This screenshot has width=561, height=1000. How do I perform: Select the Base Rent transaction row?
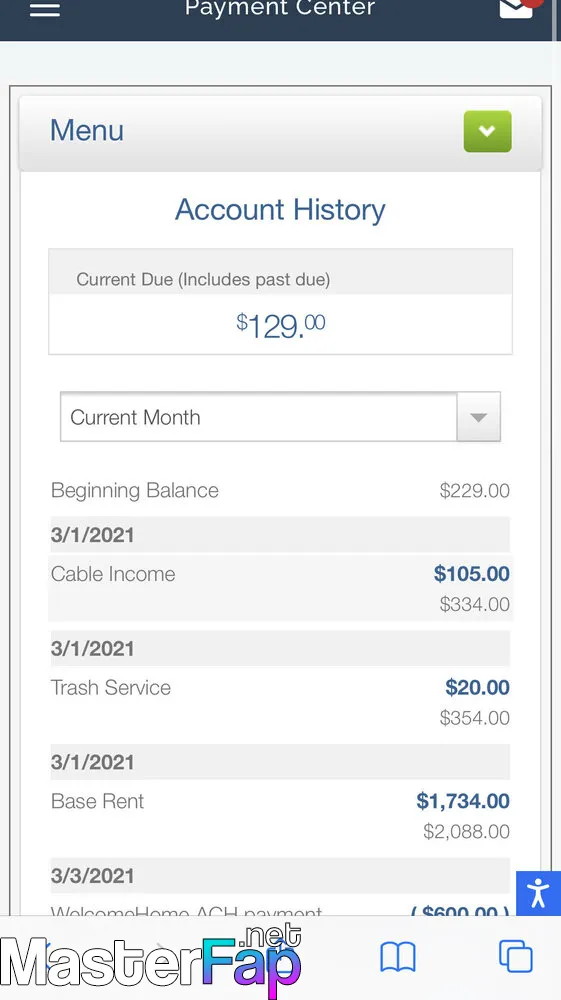point(280,816)
